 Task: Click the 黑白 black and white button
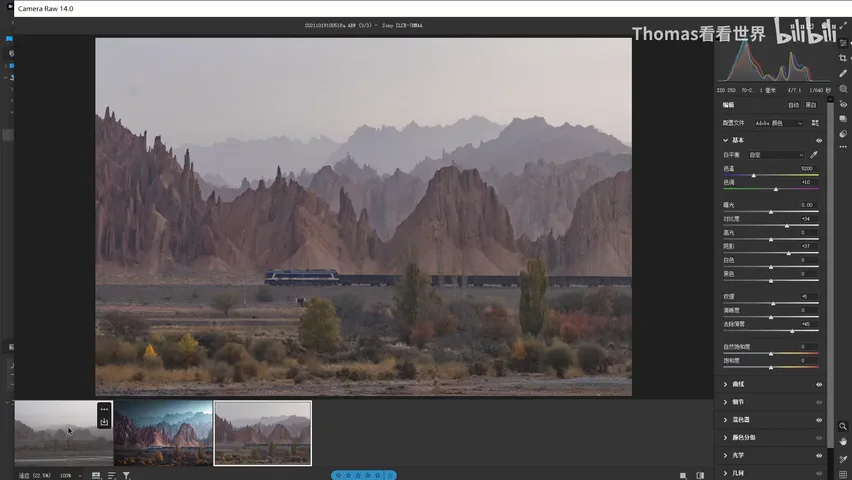point(811,105)
